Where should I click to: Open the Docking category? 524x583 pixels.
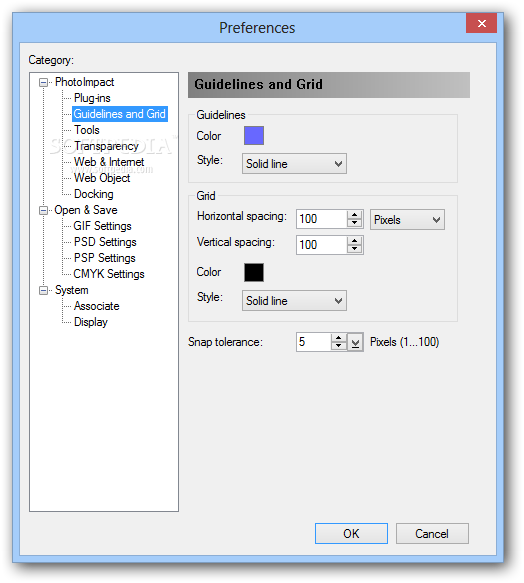[x=94, y=194]
